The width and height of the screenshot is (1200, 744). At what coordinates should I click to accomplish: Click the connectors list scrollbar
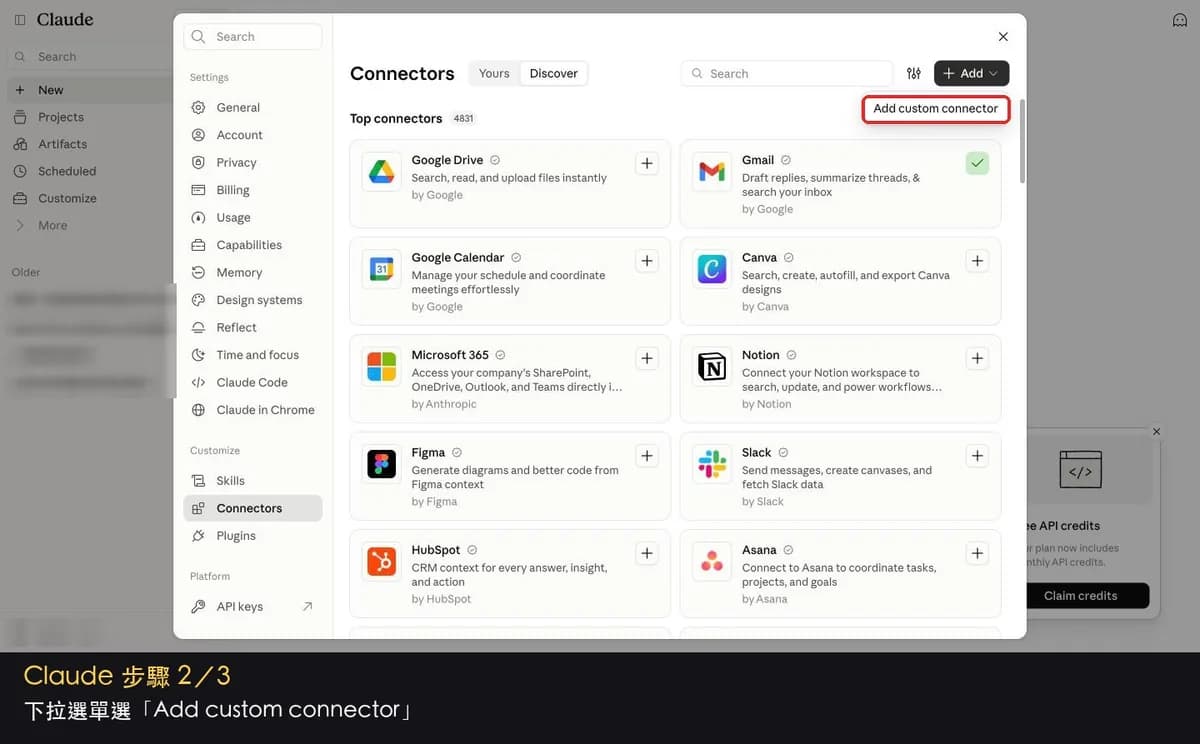(1022, 140)
